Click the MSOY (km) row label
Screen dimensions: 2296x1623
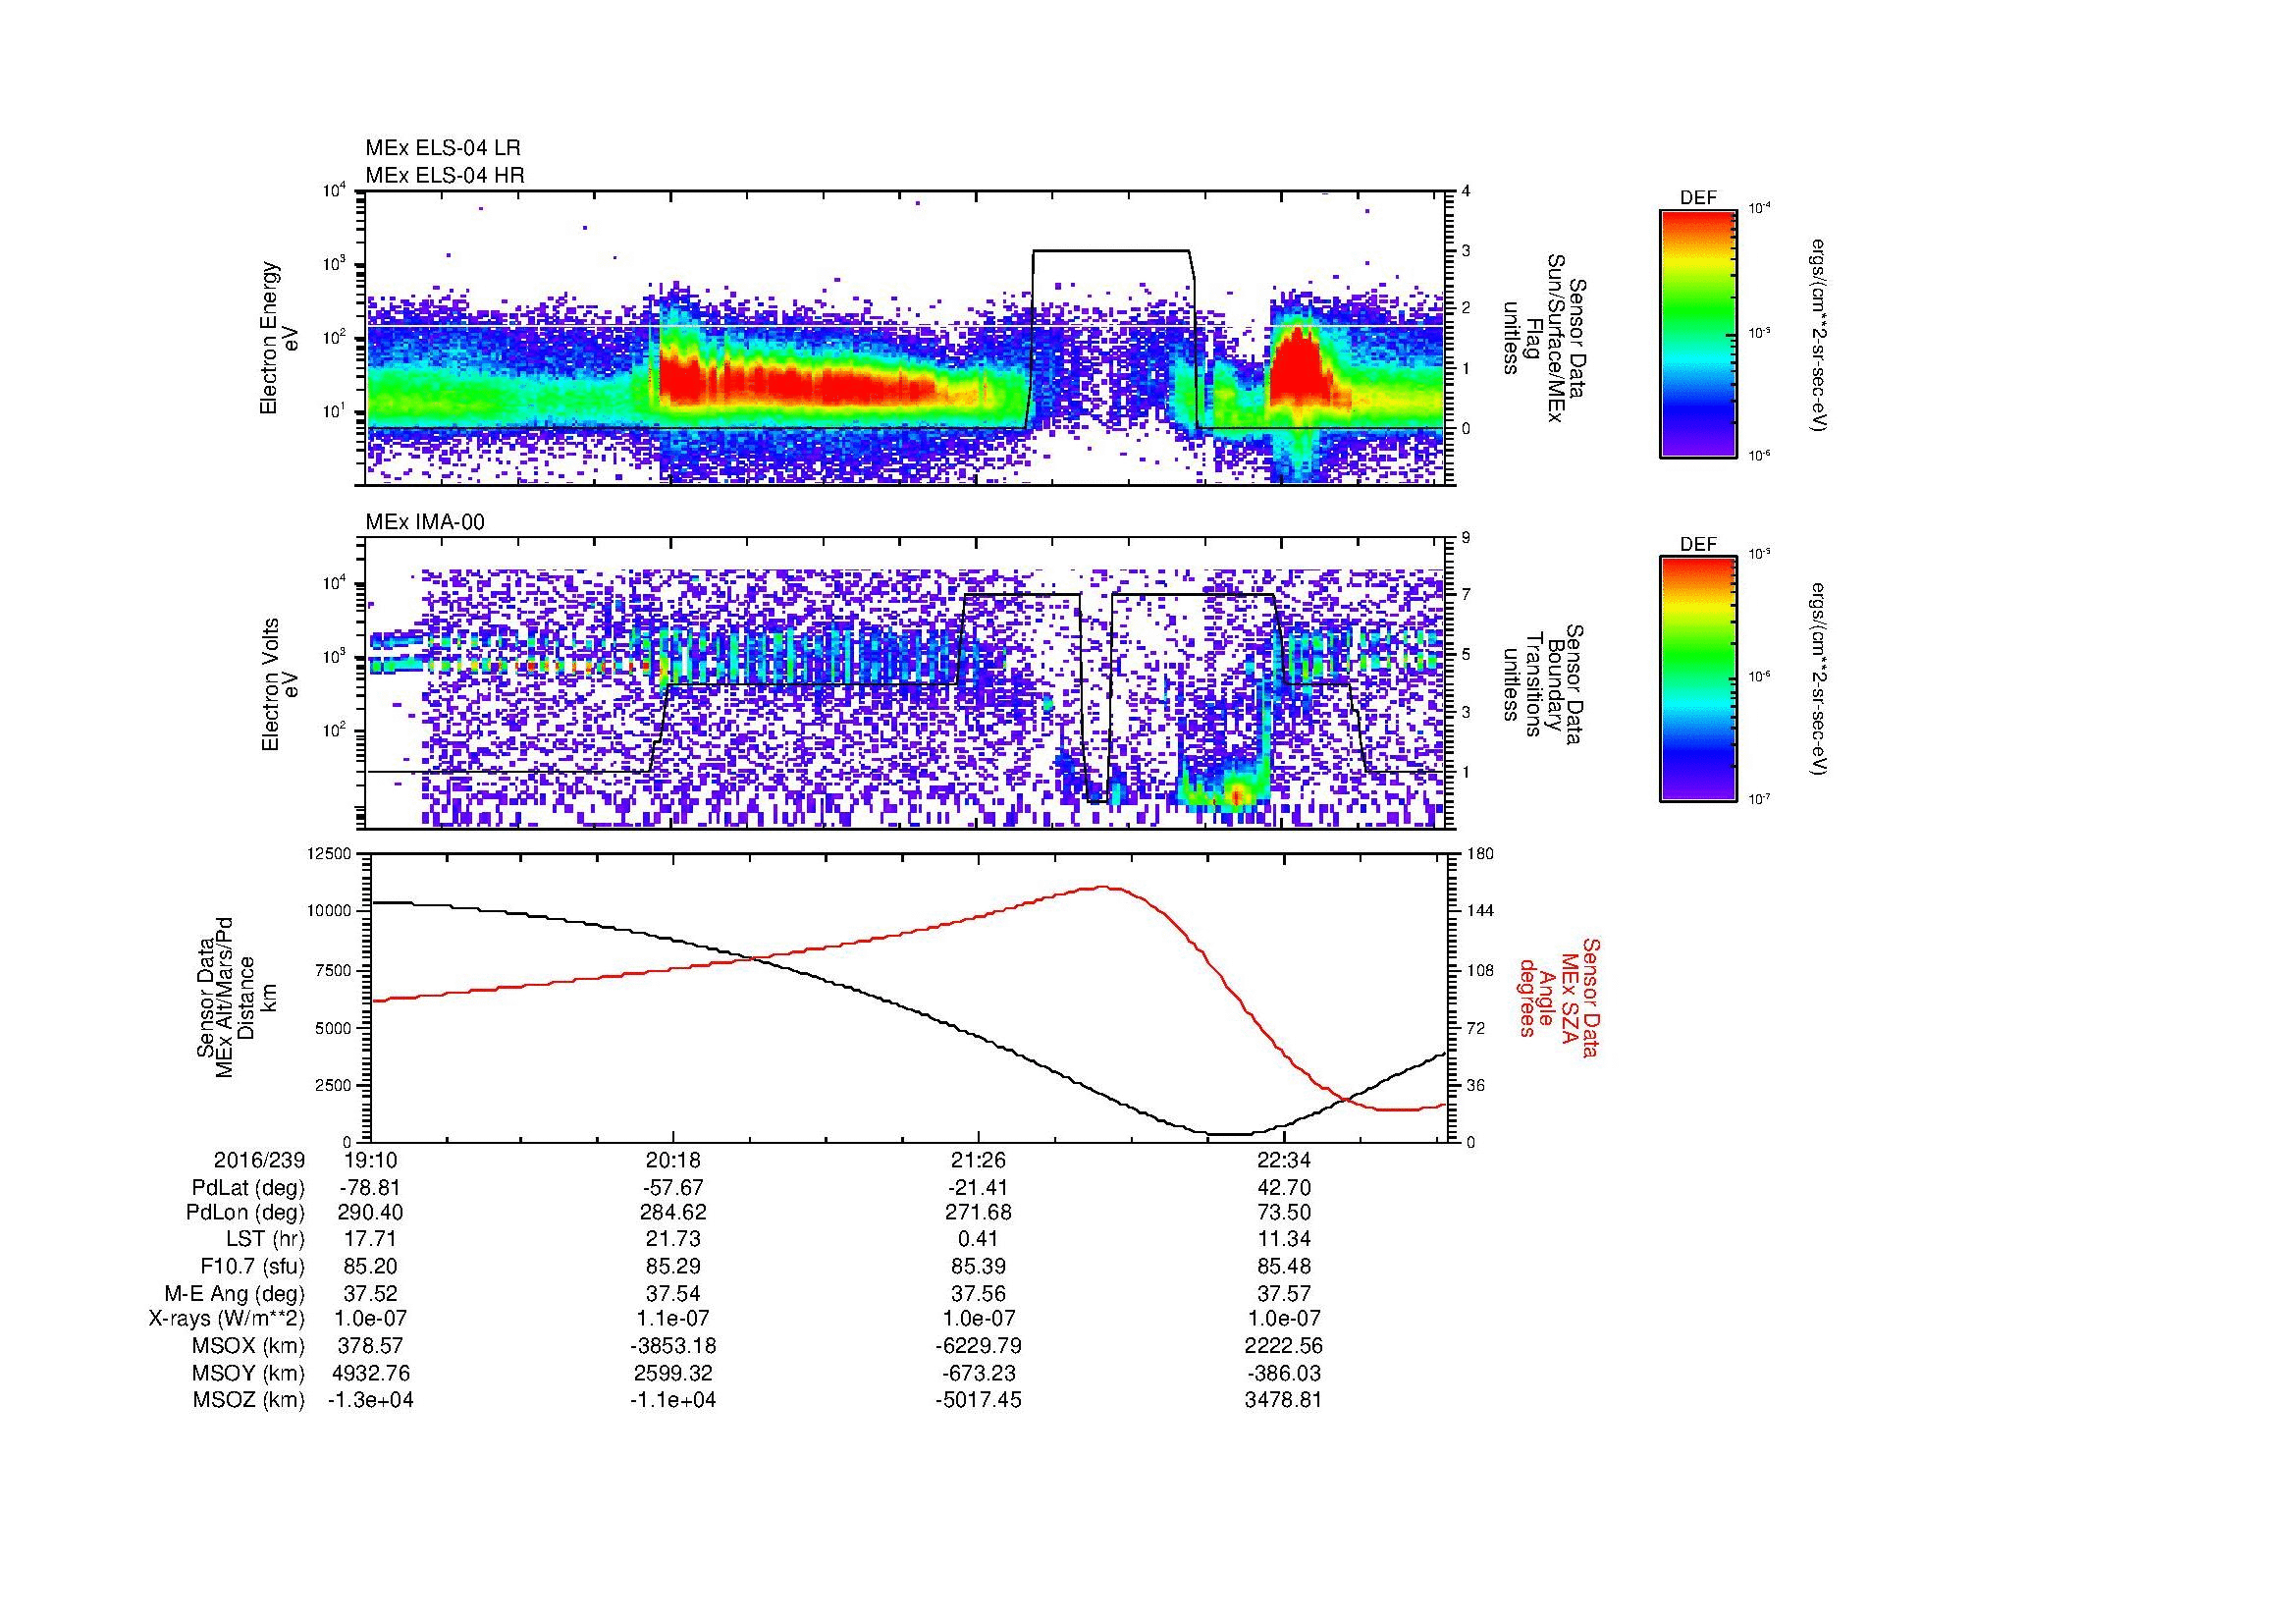pyautogui.click(x=249, y=1373)
